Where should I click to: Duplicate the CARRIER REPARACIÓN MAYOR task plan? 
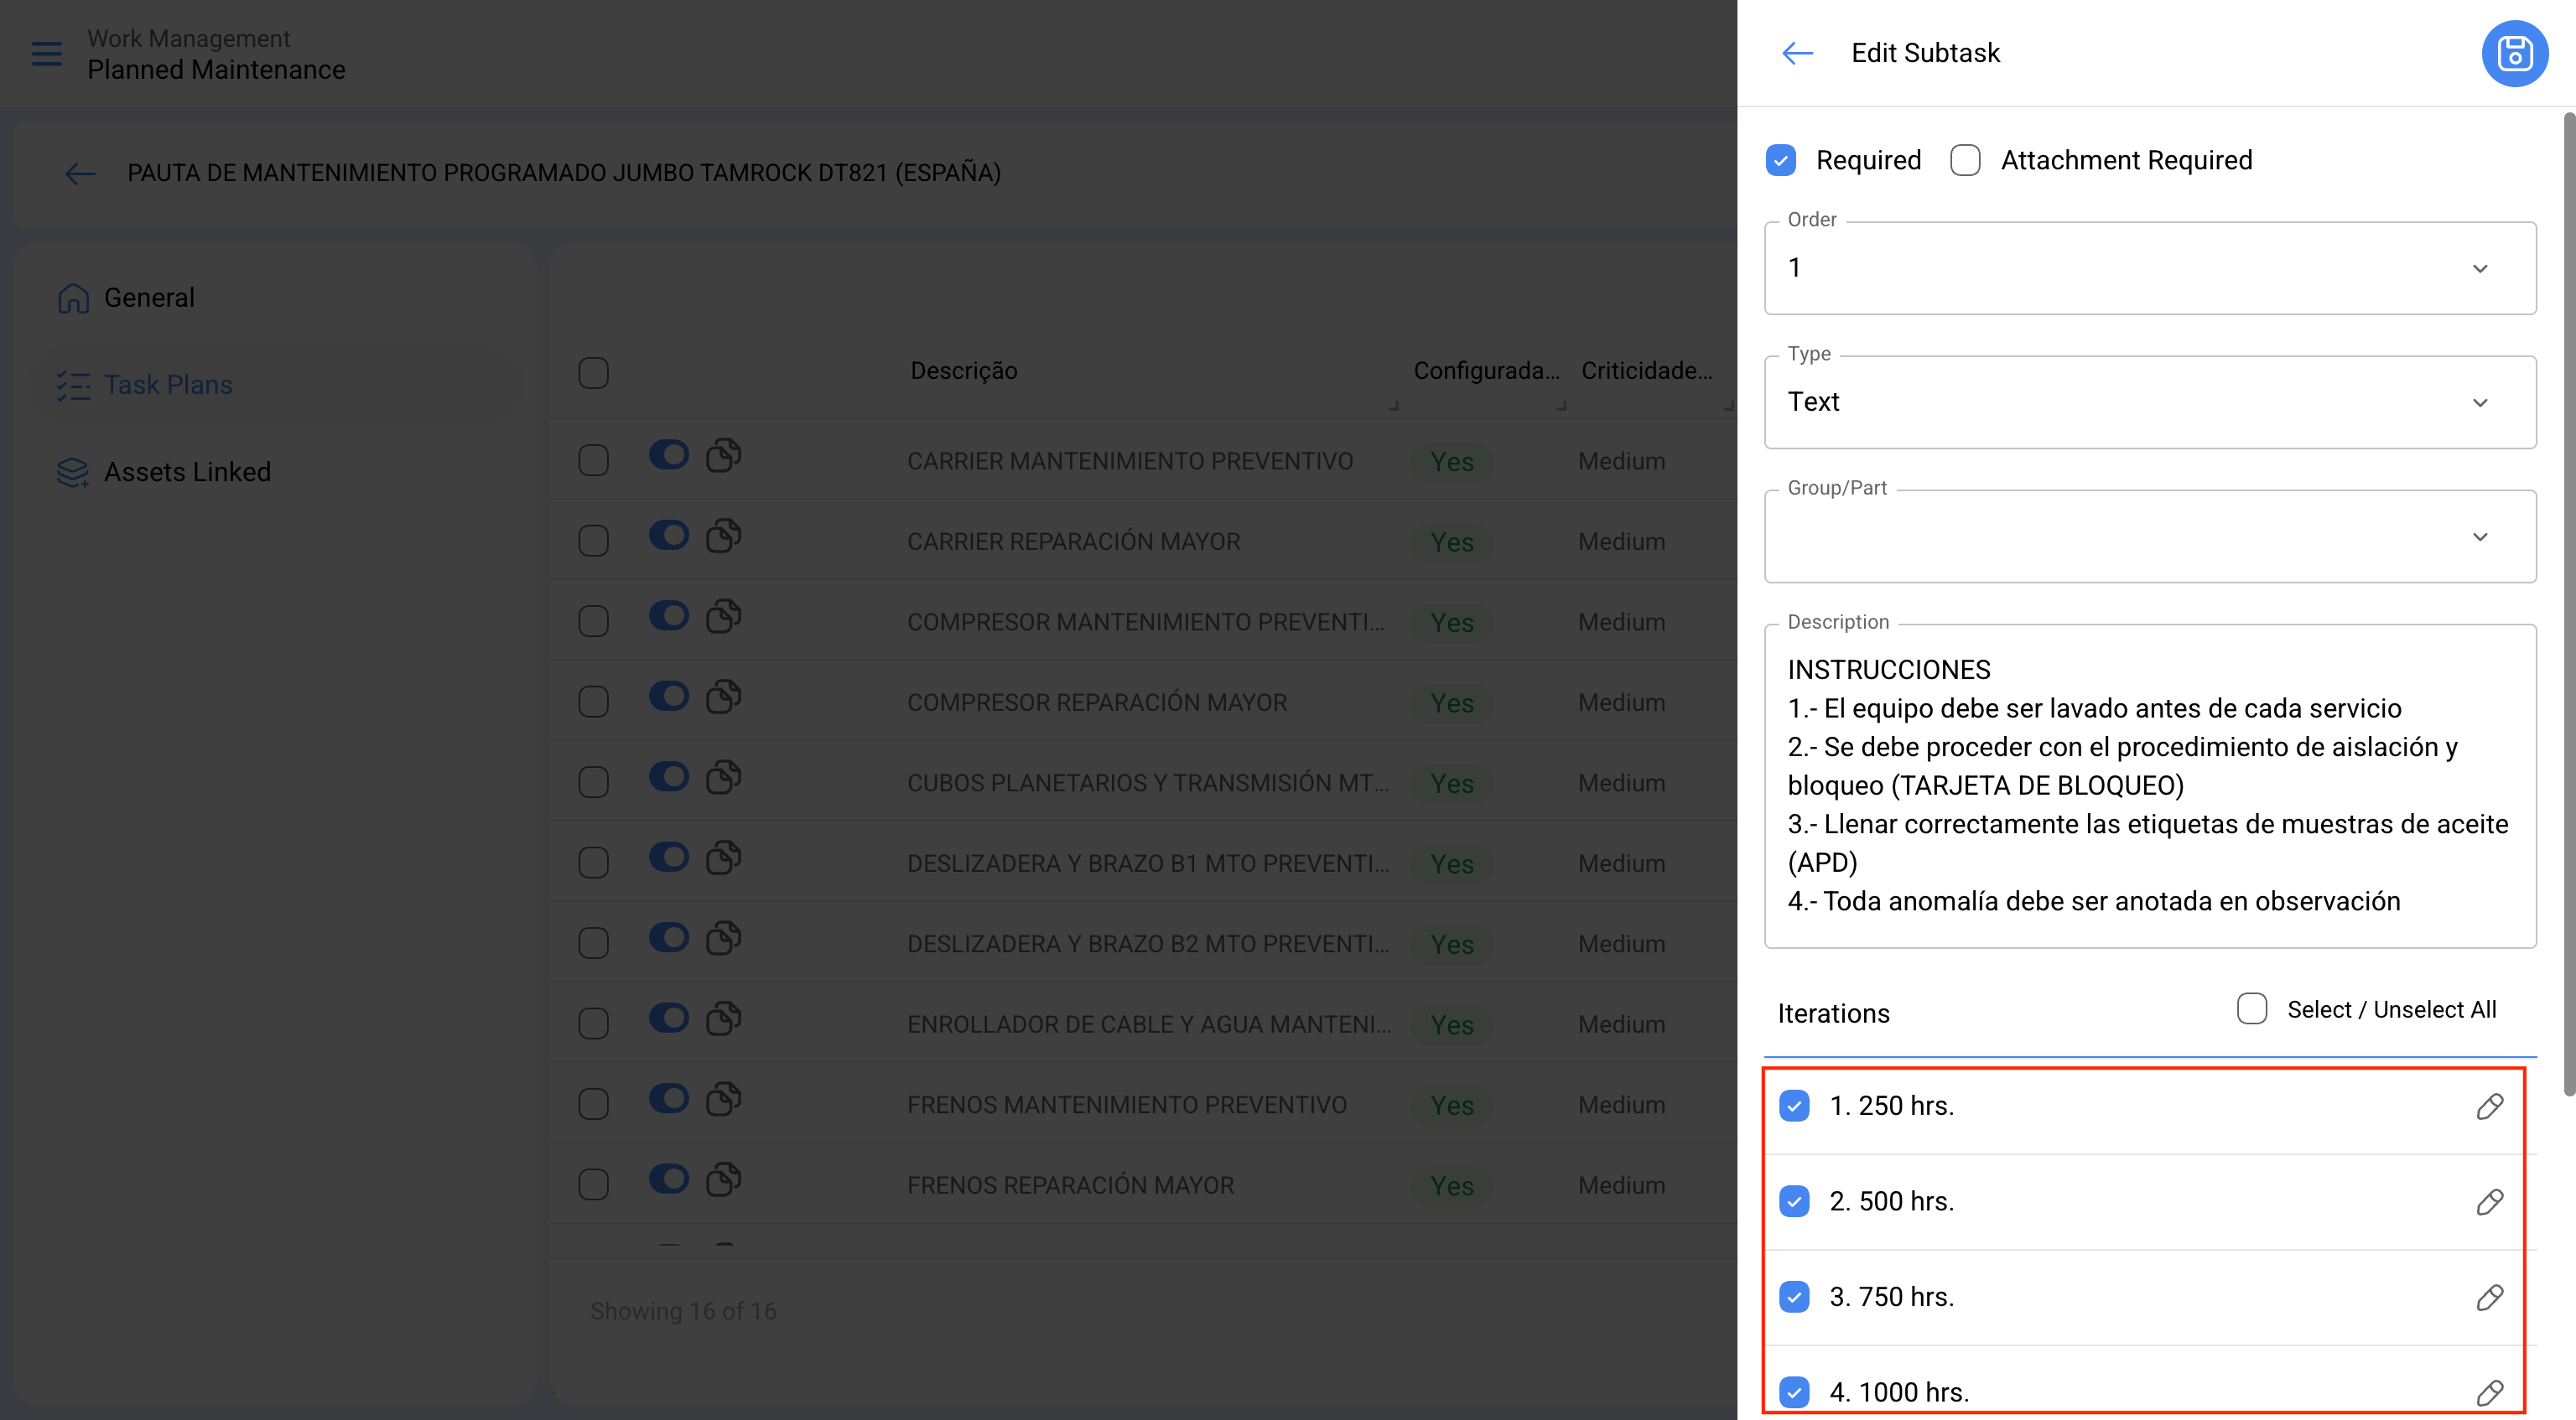723,535
